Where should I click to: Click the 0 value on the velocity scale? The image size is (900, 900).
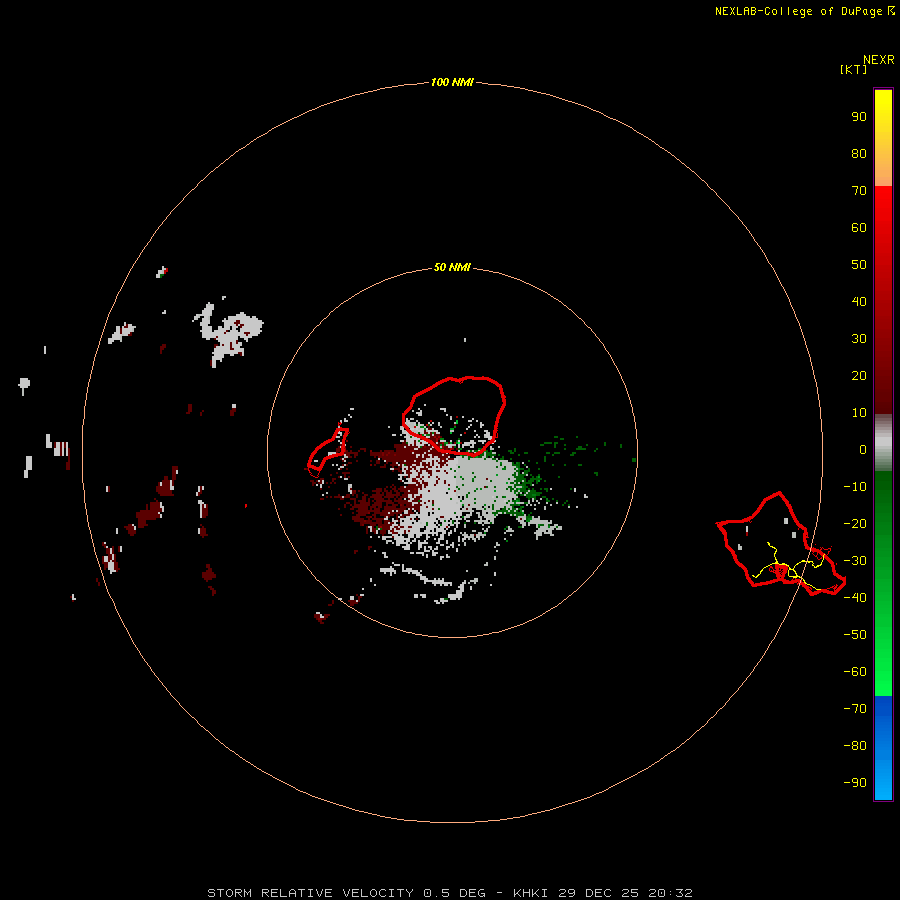863,449
